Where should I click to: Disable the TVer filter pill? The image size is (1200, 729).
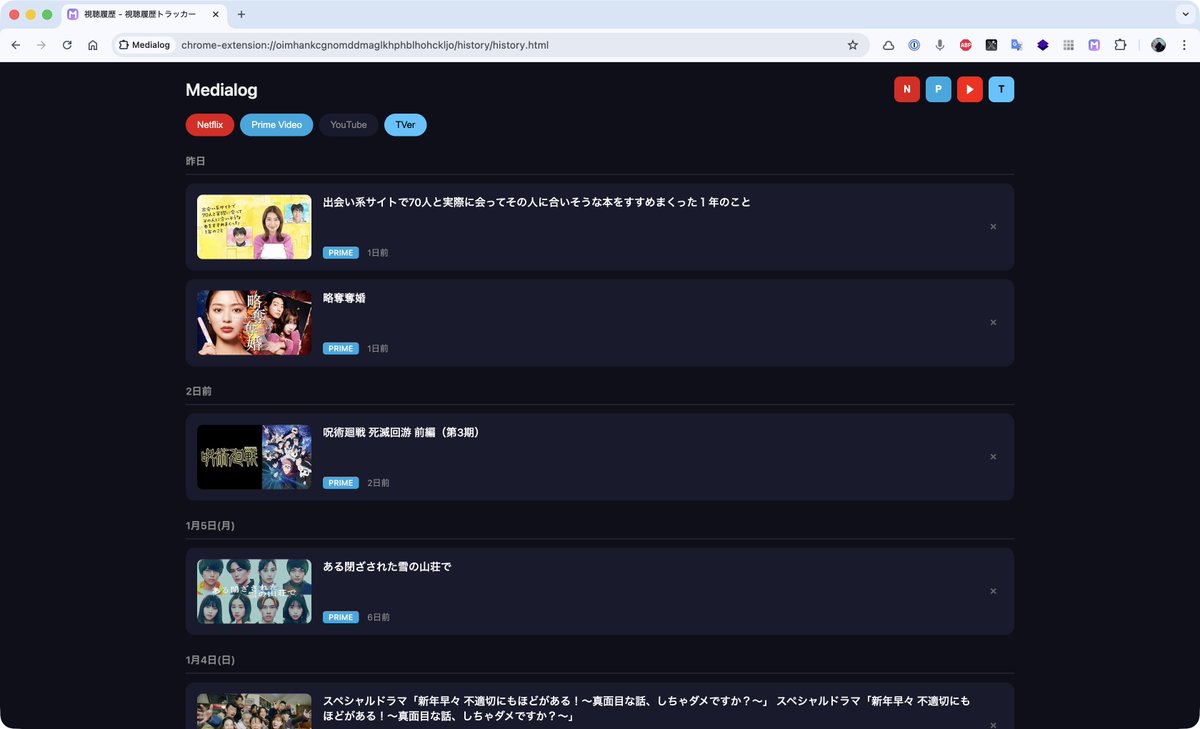pyautogui.click(x=405, y=124)
